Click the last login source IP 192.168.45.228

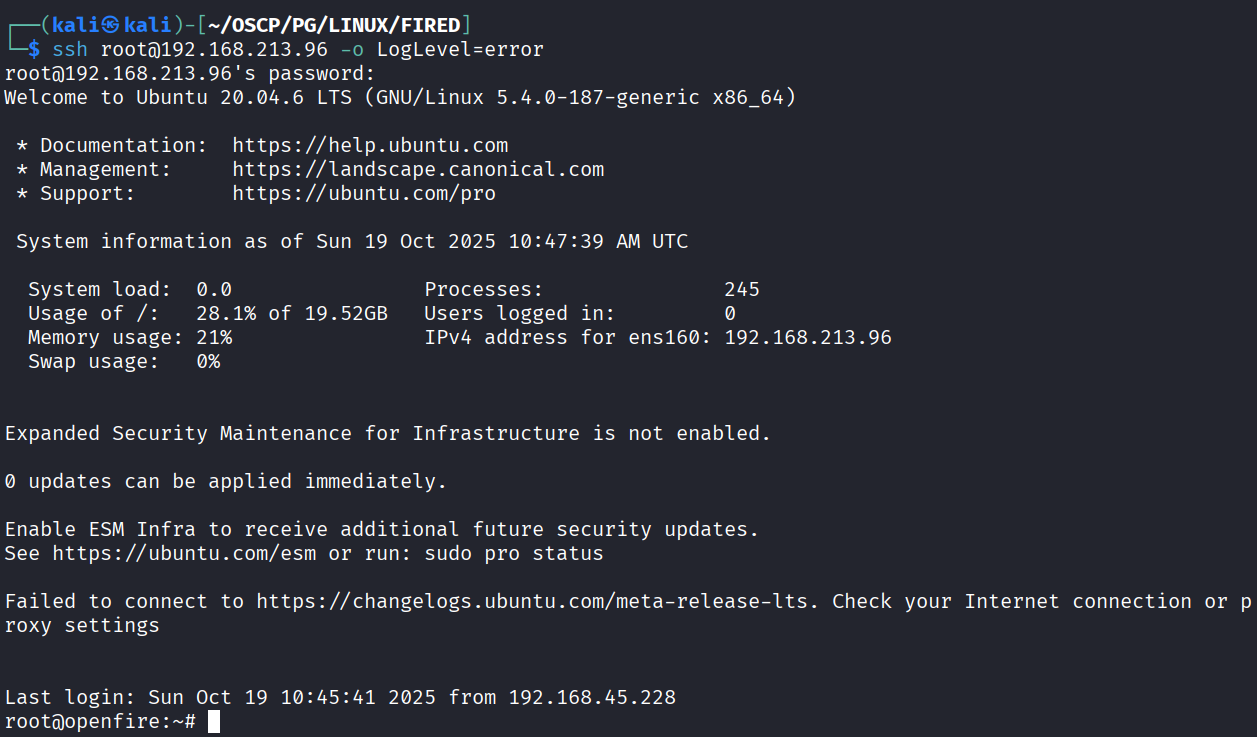(592, 698)
